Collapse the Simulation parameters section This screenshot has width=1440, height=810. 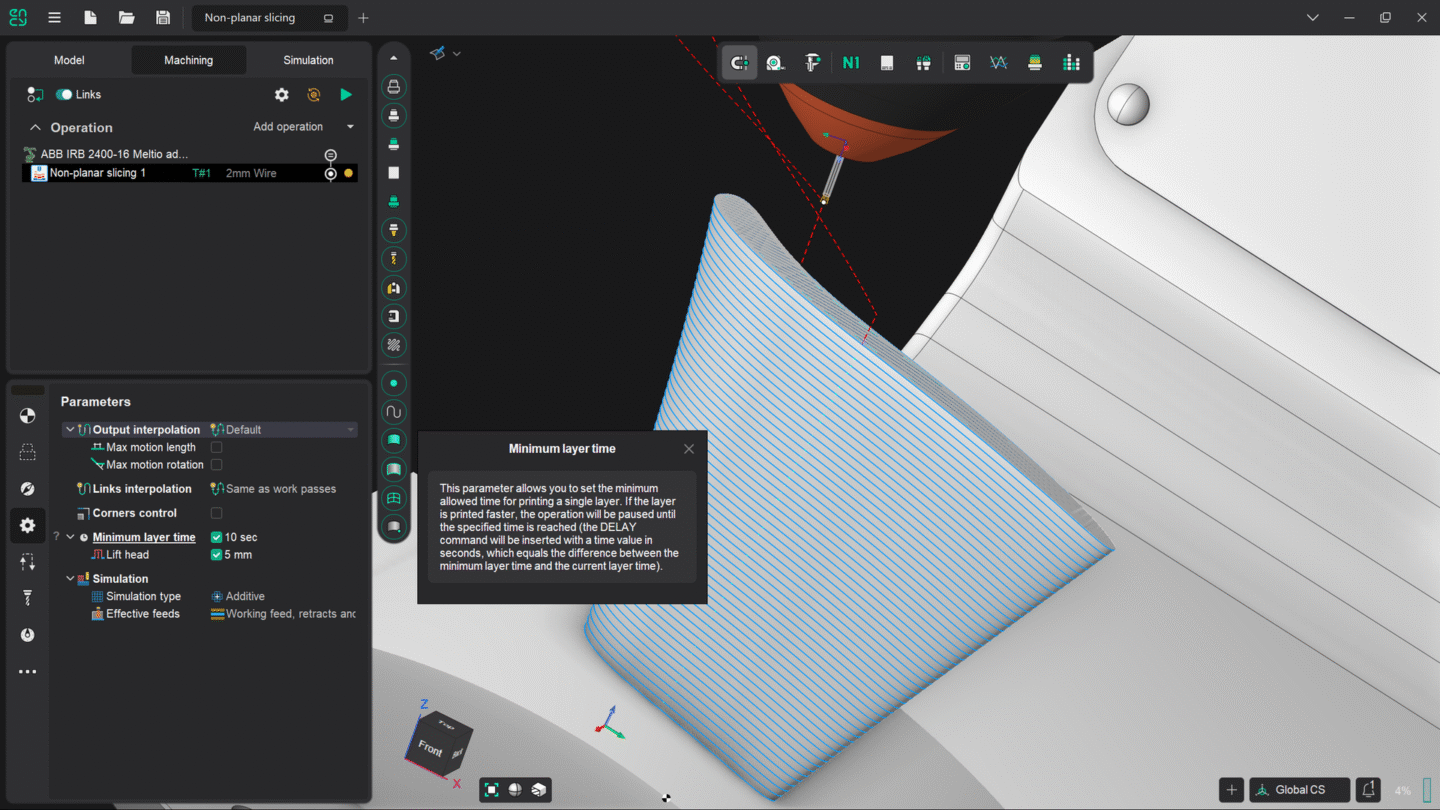[69, 578]
